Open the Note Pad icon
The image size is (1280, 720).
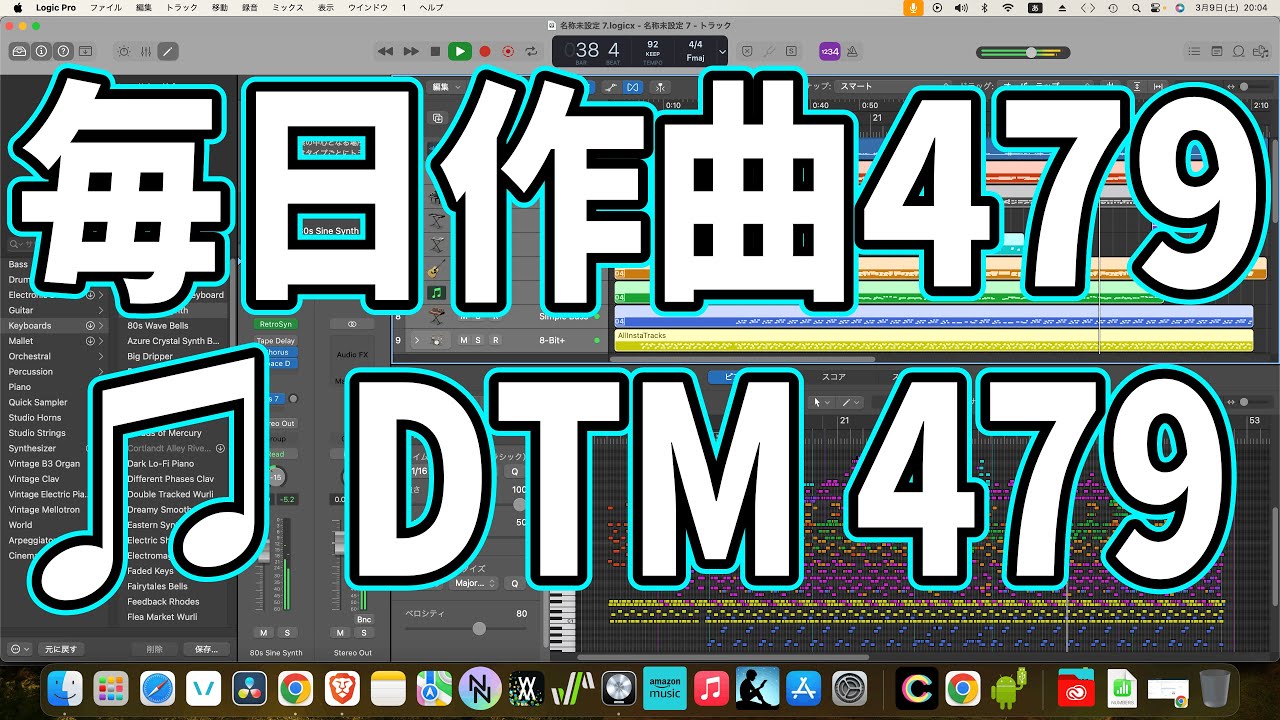coord(1217,51)
